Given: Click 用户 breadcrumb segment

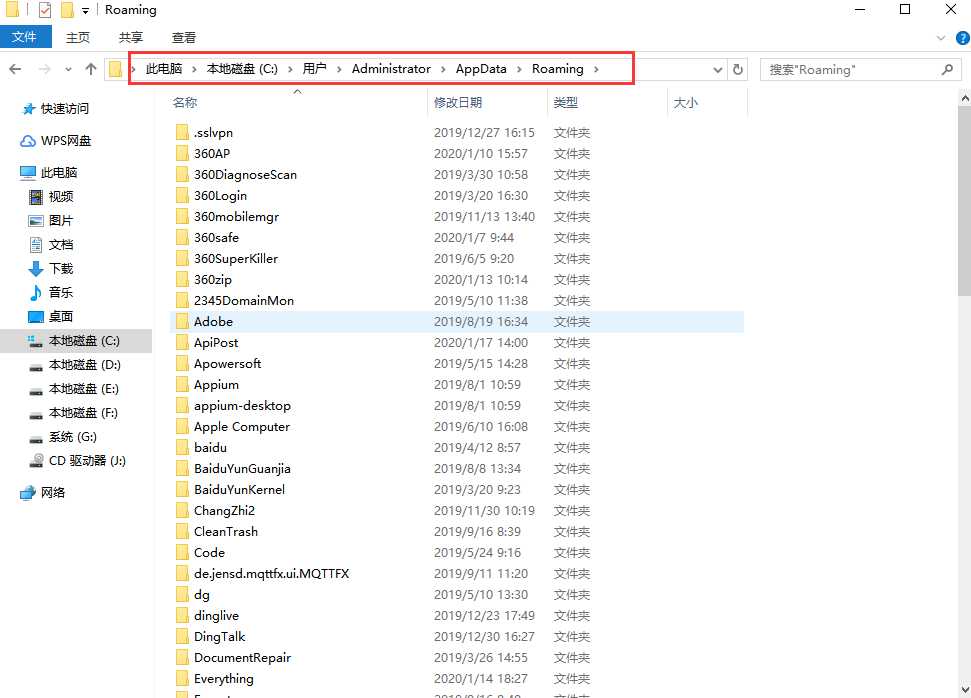Looking at the screenshot, I should point(315,69).
